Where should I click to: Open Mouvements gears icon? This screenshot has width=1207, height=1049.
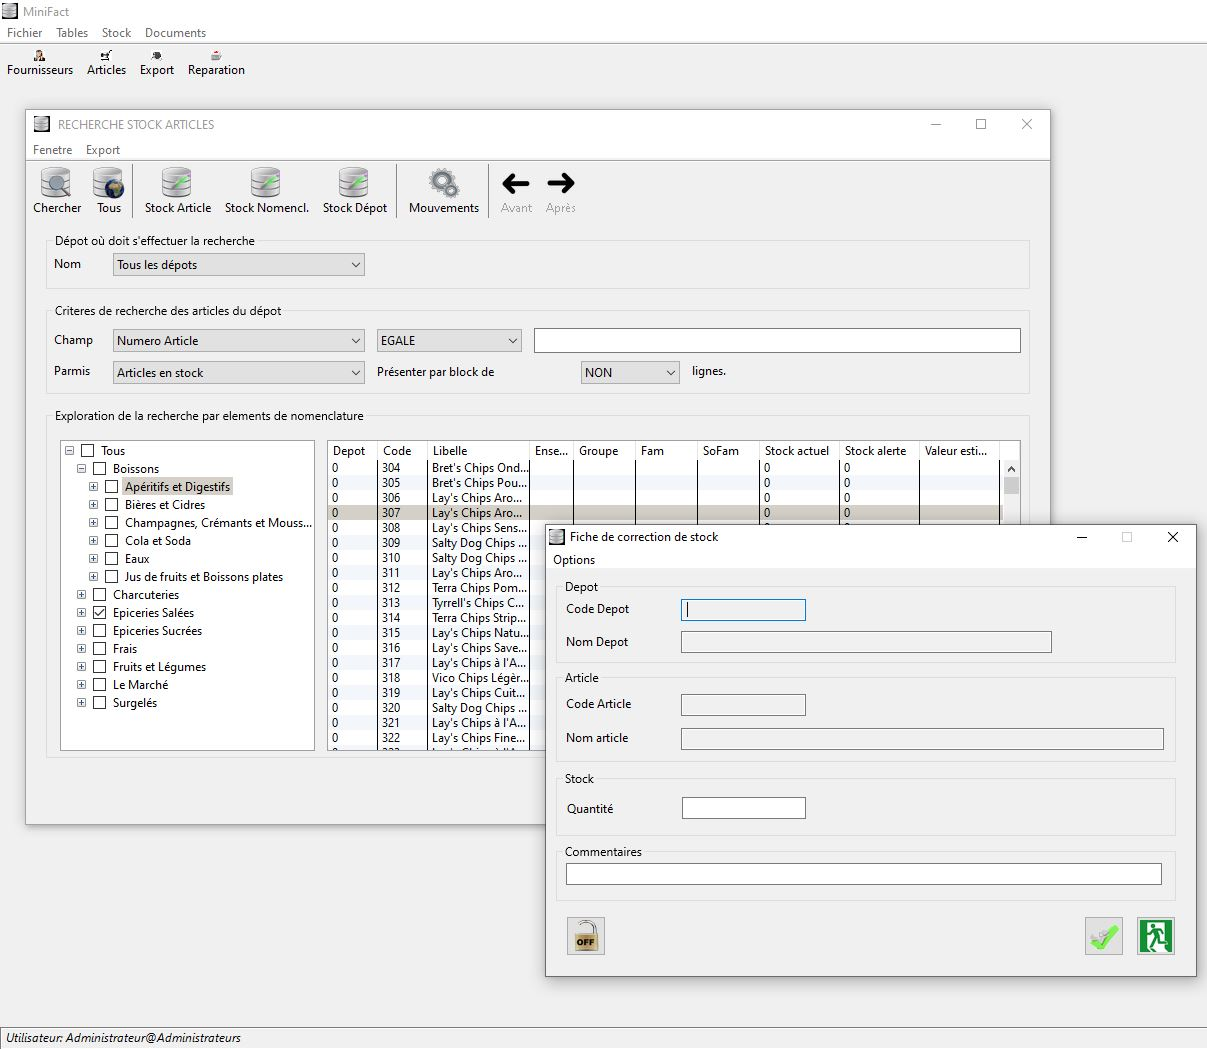coord(443,185)
